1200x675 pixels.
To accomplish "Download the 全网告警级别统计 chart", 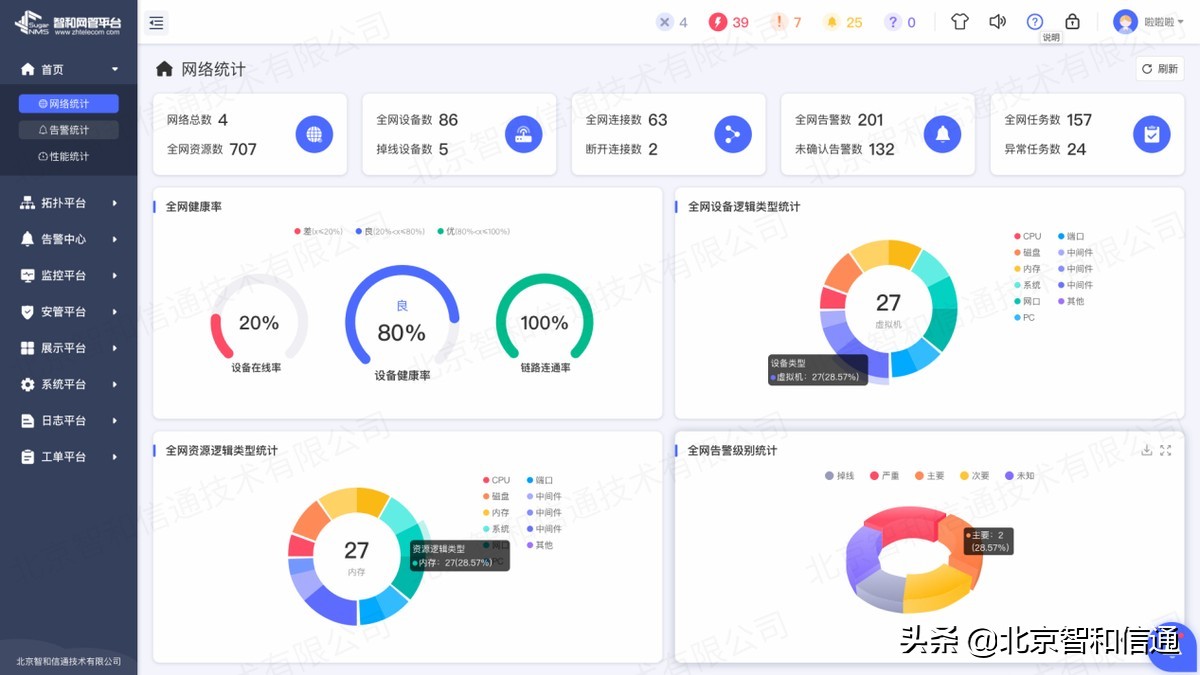I will point(1147,450).
